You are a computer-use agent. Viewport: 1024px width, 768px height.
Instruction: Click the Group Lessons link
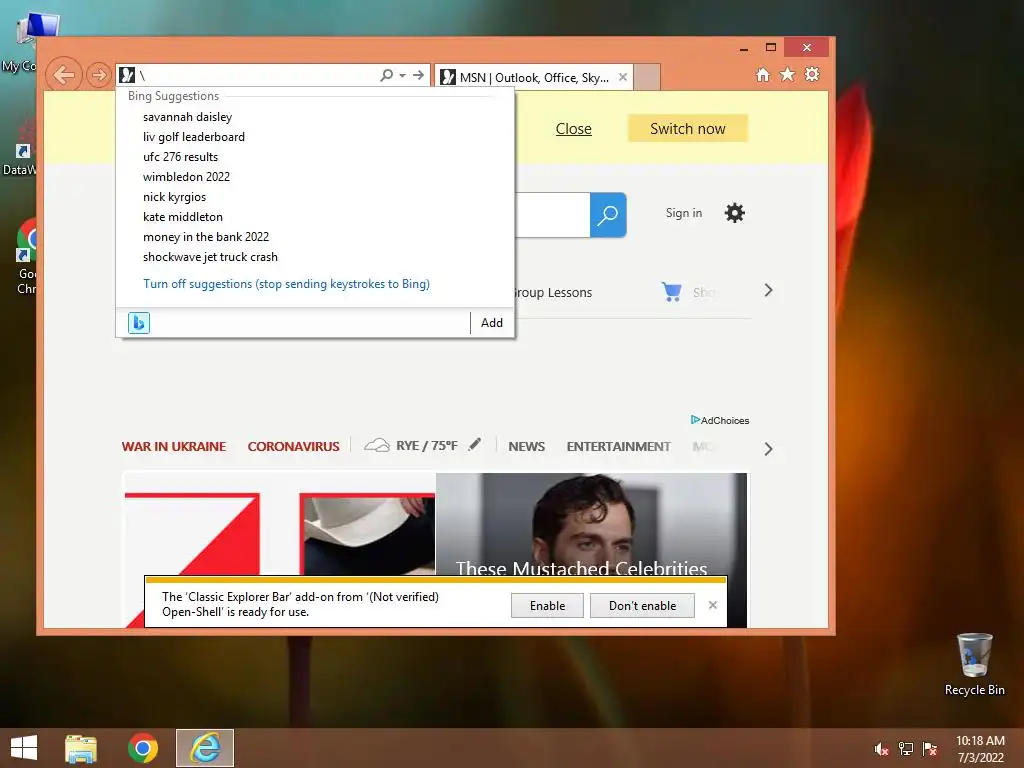552,293
